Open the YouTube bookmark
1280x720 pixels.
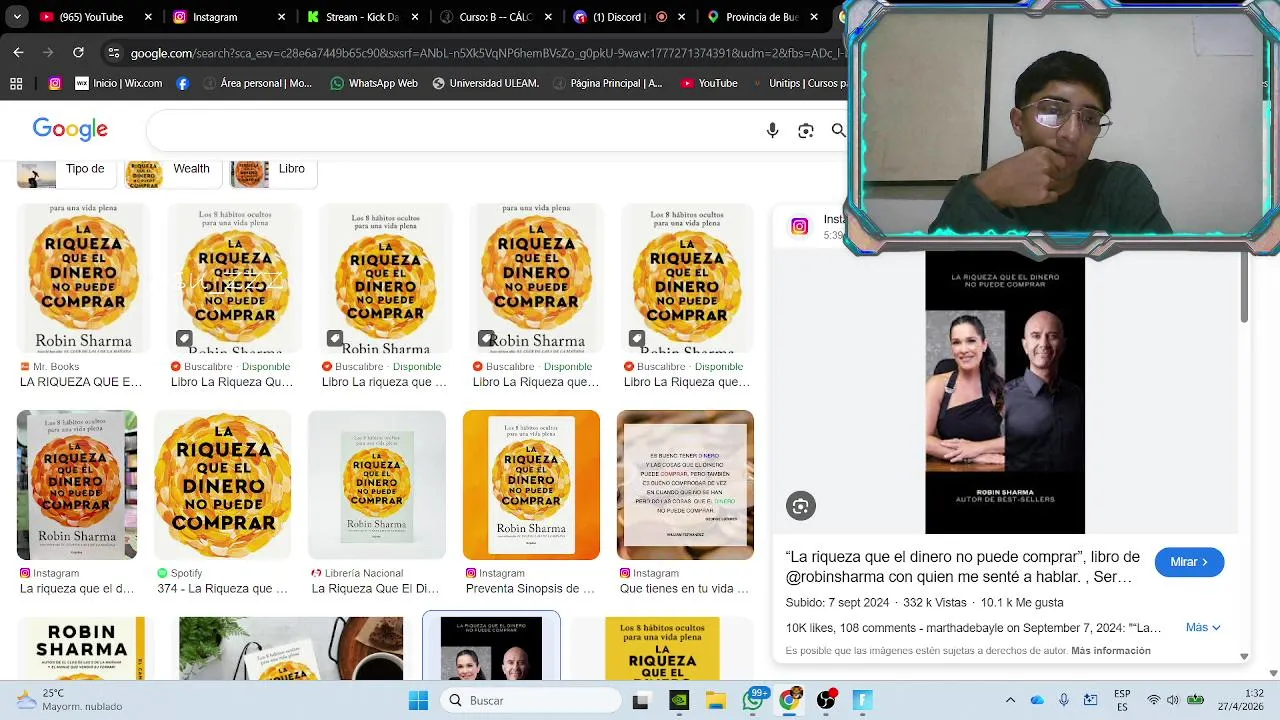pyautogui.click(x=709, y=83)
